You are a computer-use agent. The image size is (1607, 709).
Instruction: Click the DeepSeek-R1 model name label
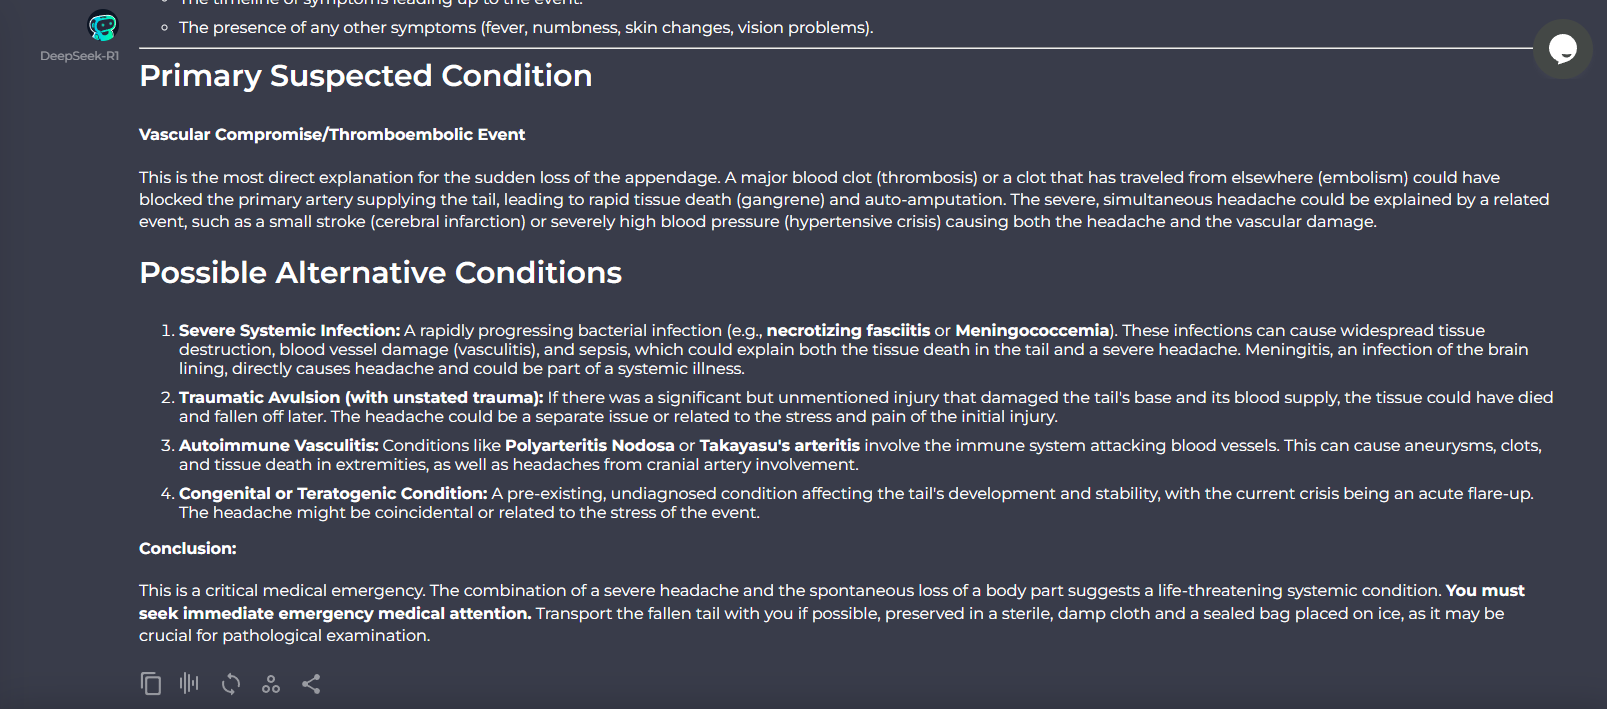pos(79,56)
